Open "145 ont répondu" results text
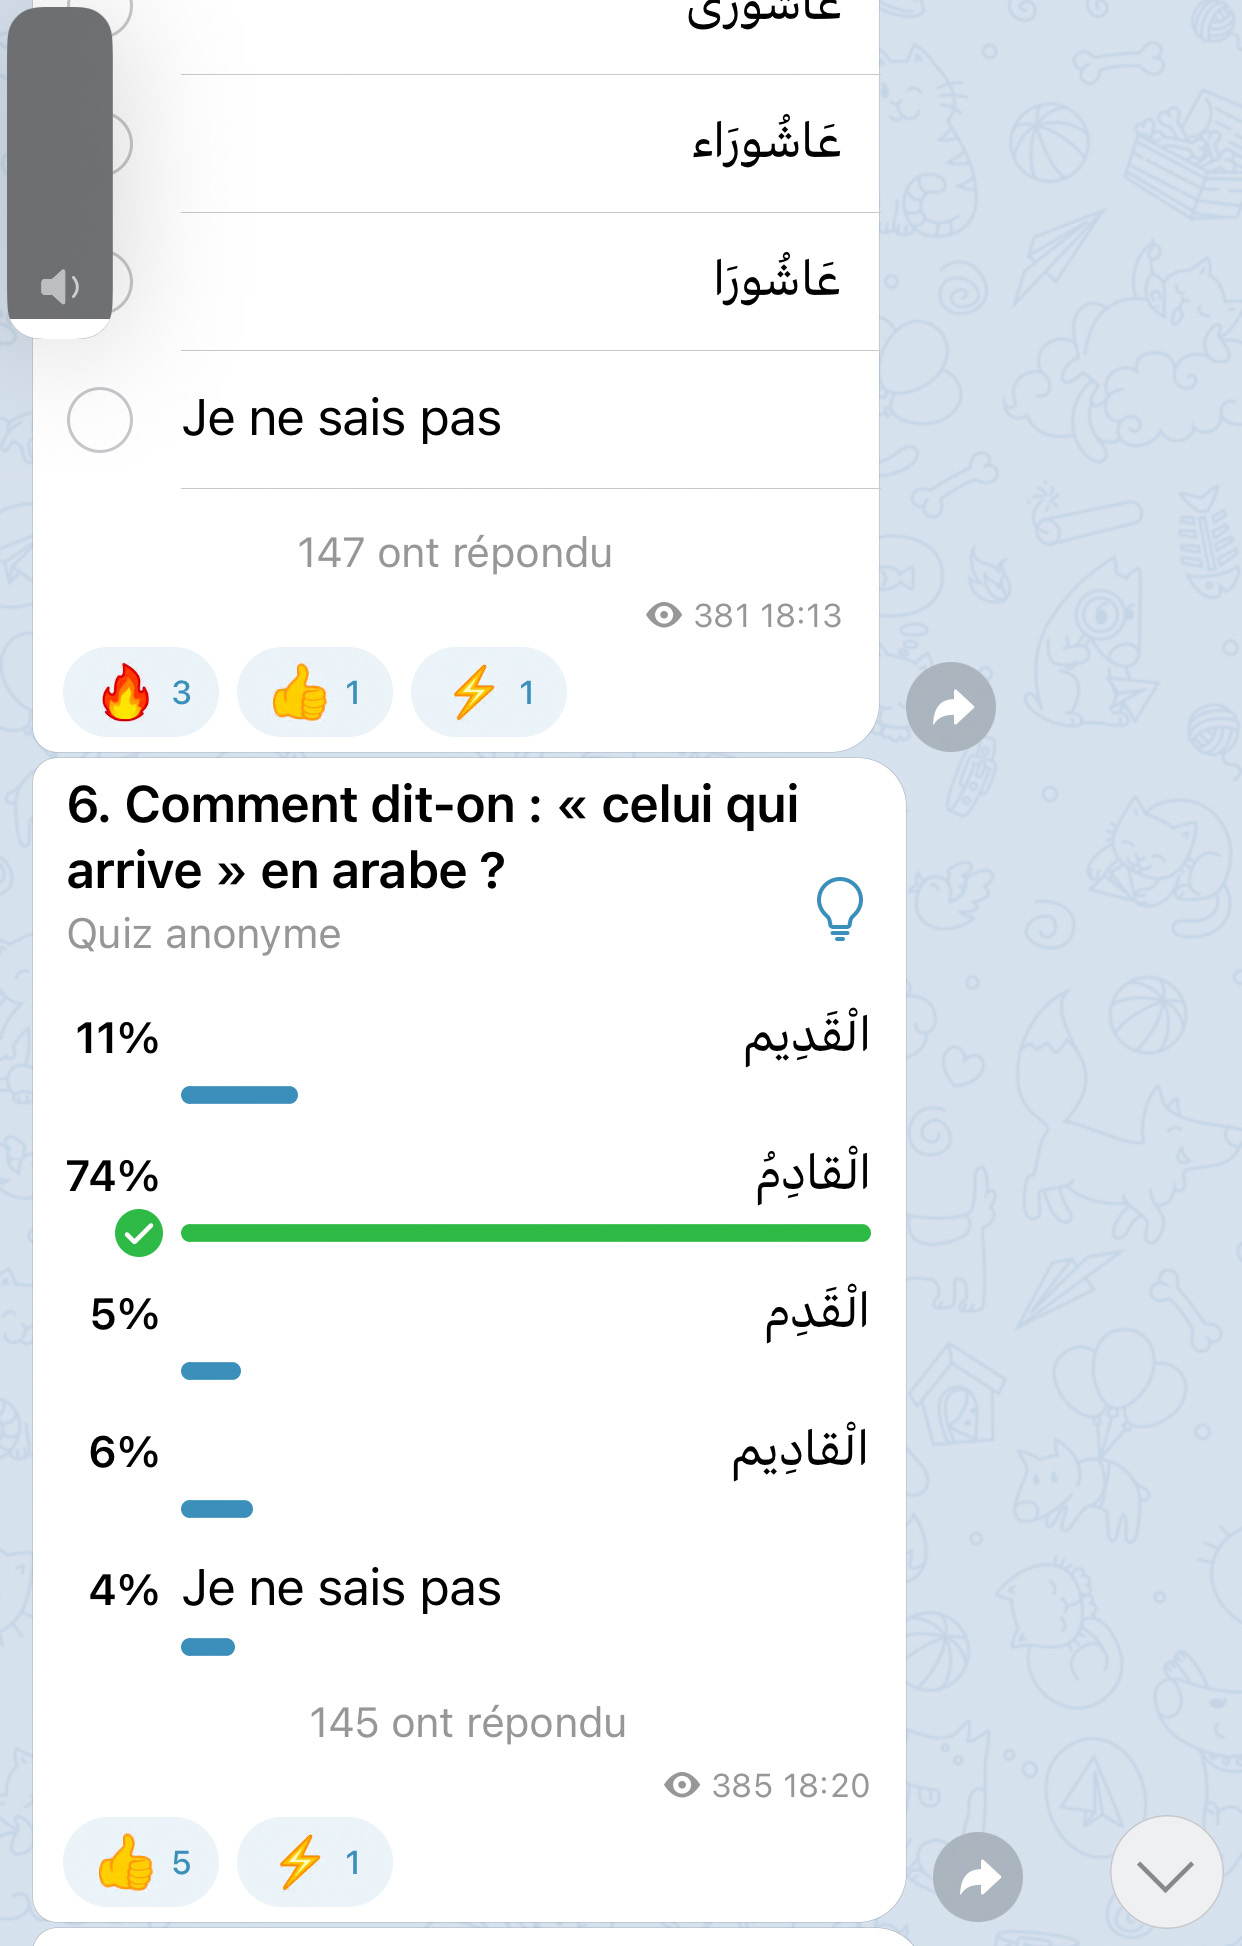 [x=467, y=1723]
